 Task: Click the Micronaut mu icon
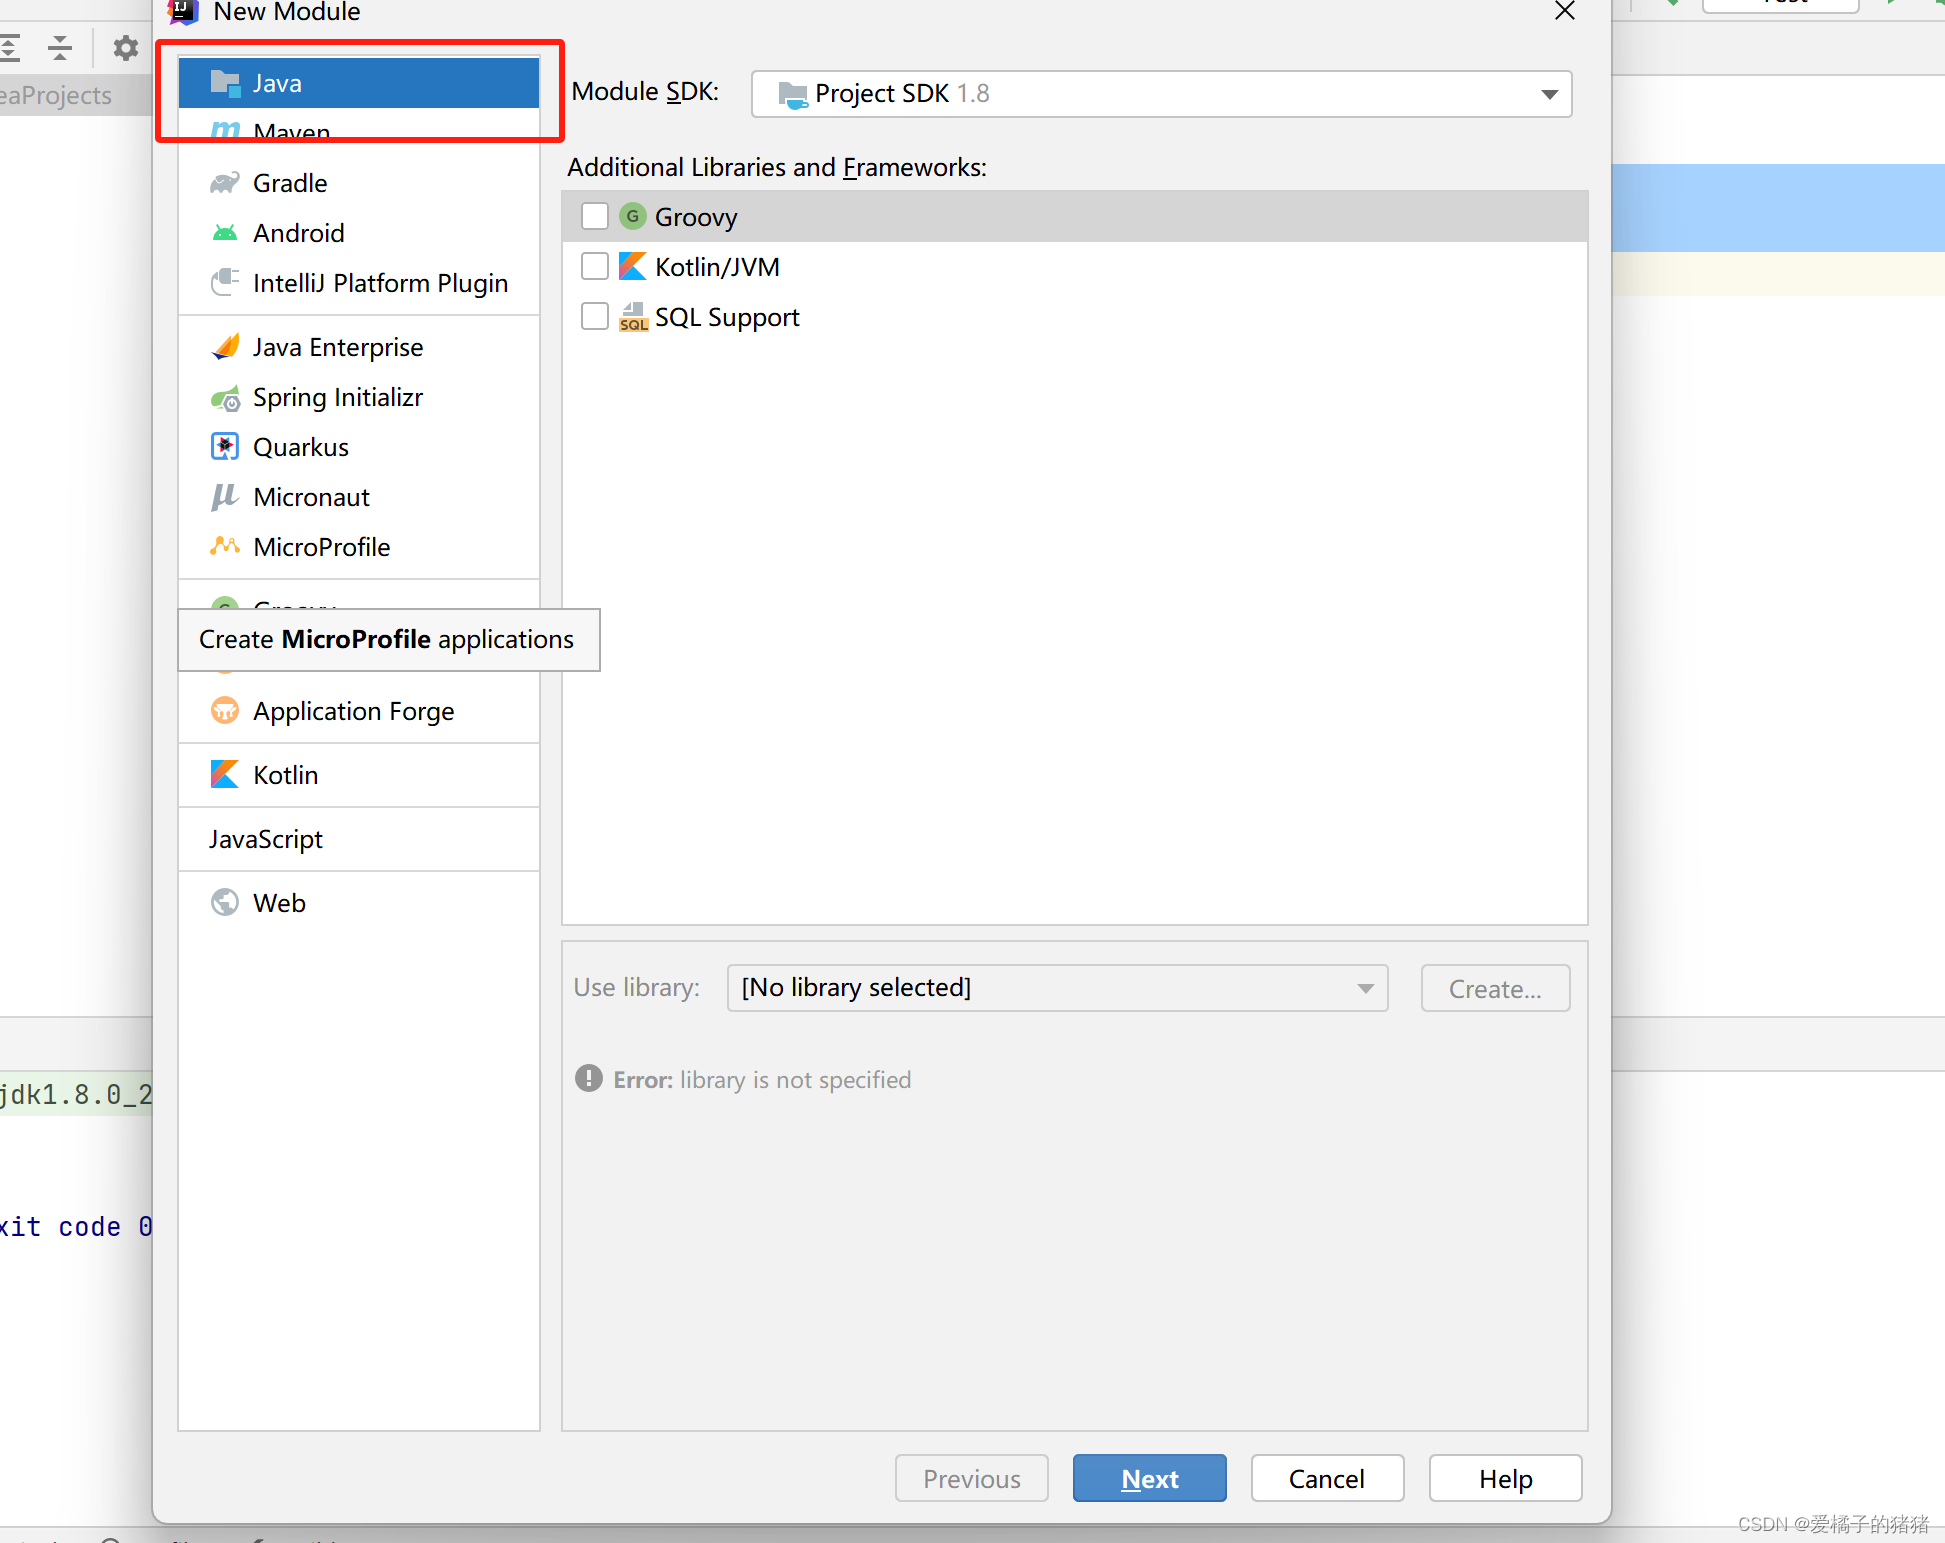[225, 497]
